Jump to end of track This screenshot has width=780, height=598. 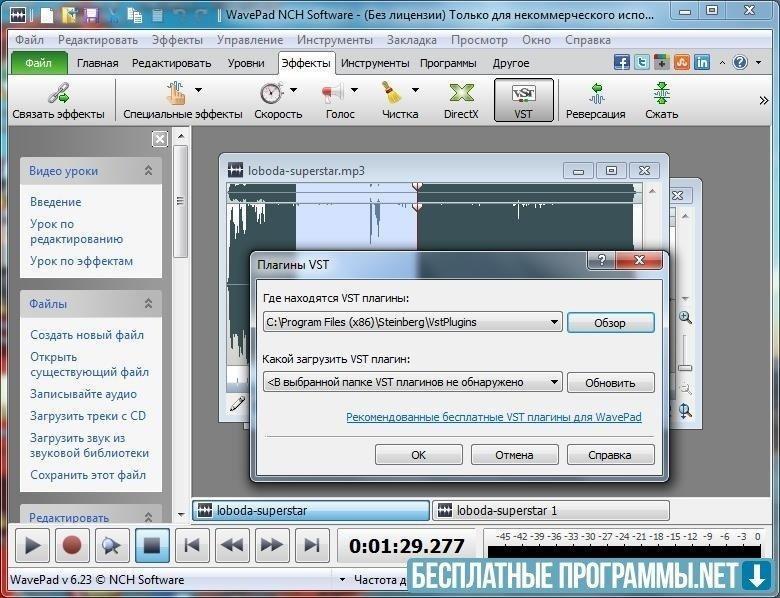(312, 546)
